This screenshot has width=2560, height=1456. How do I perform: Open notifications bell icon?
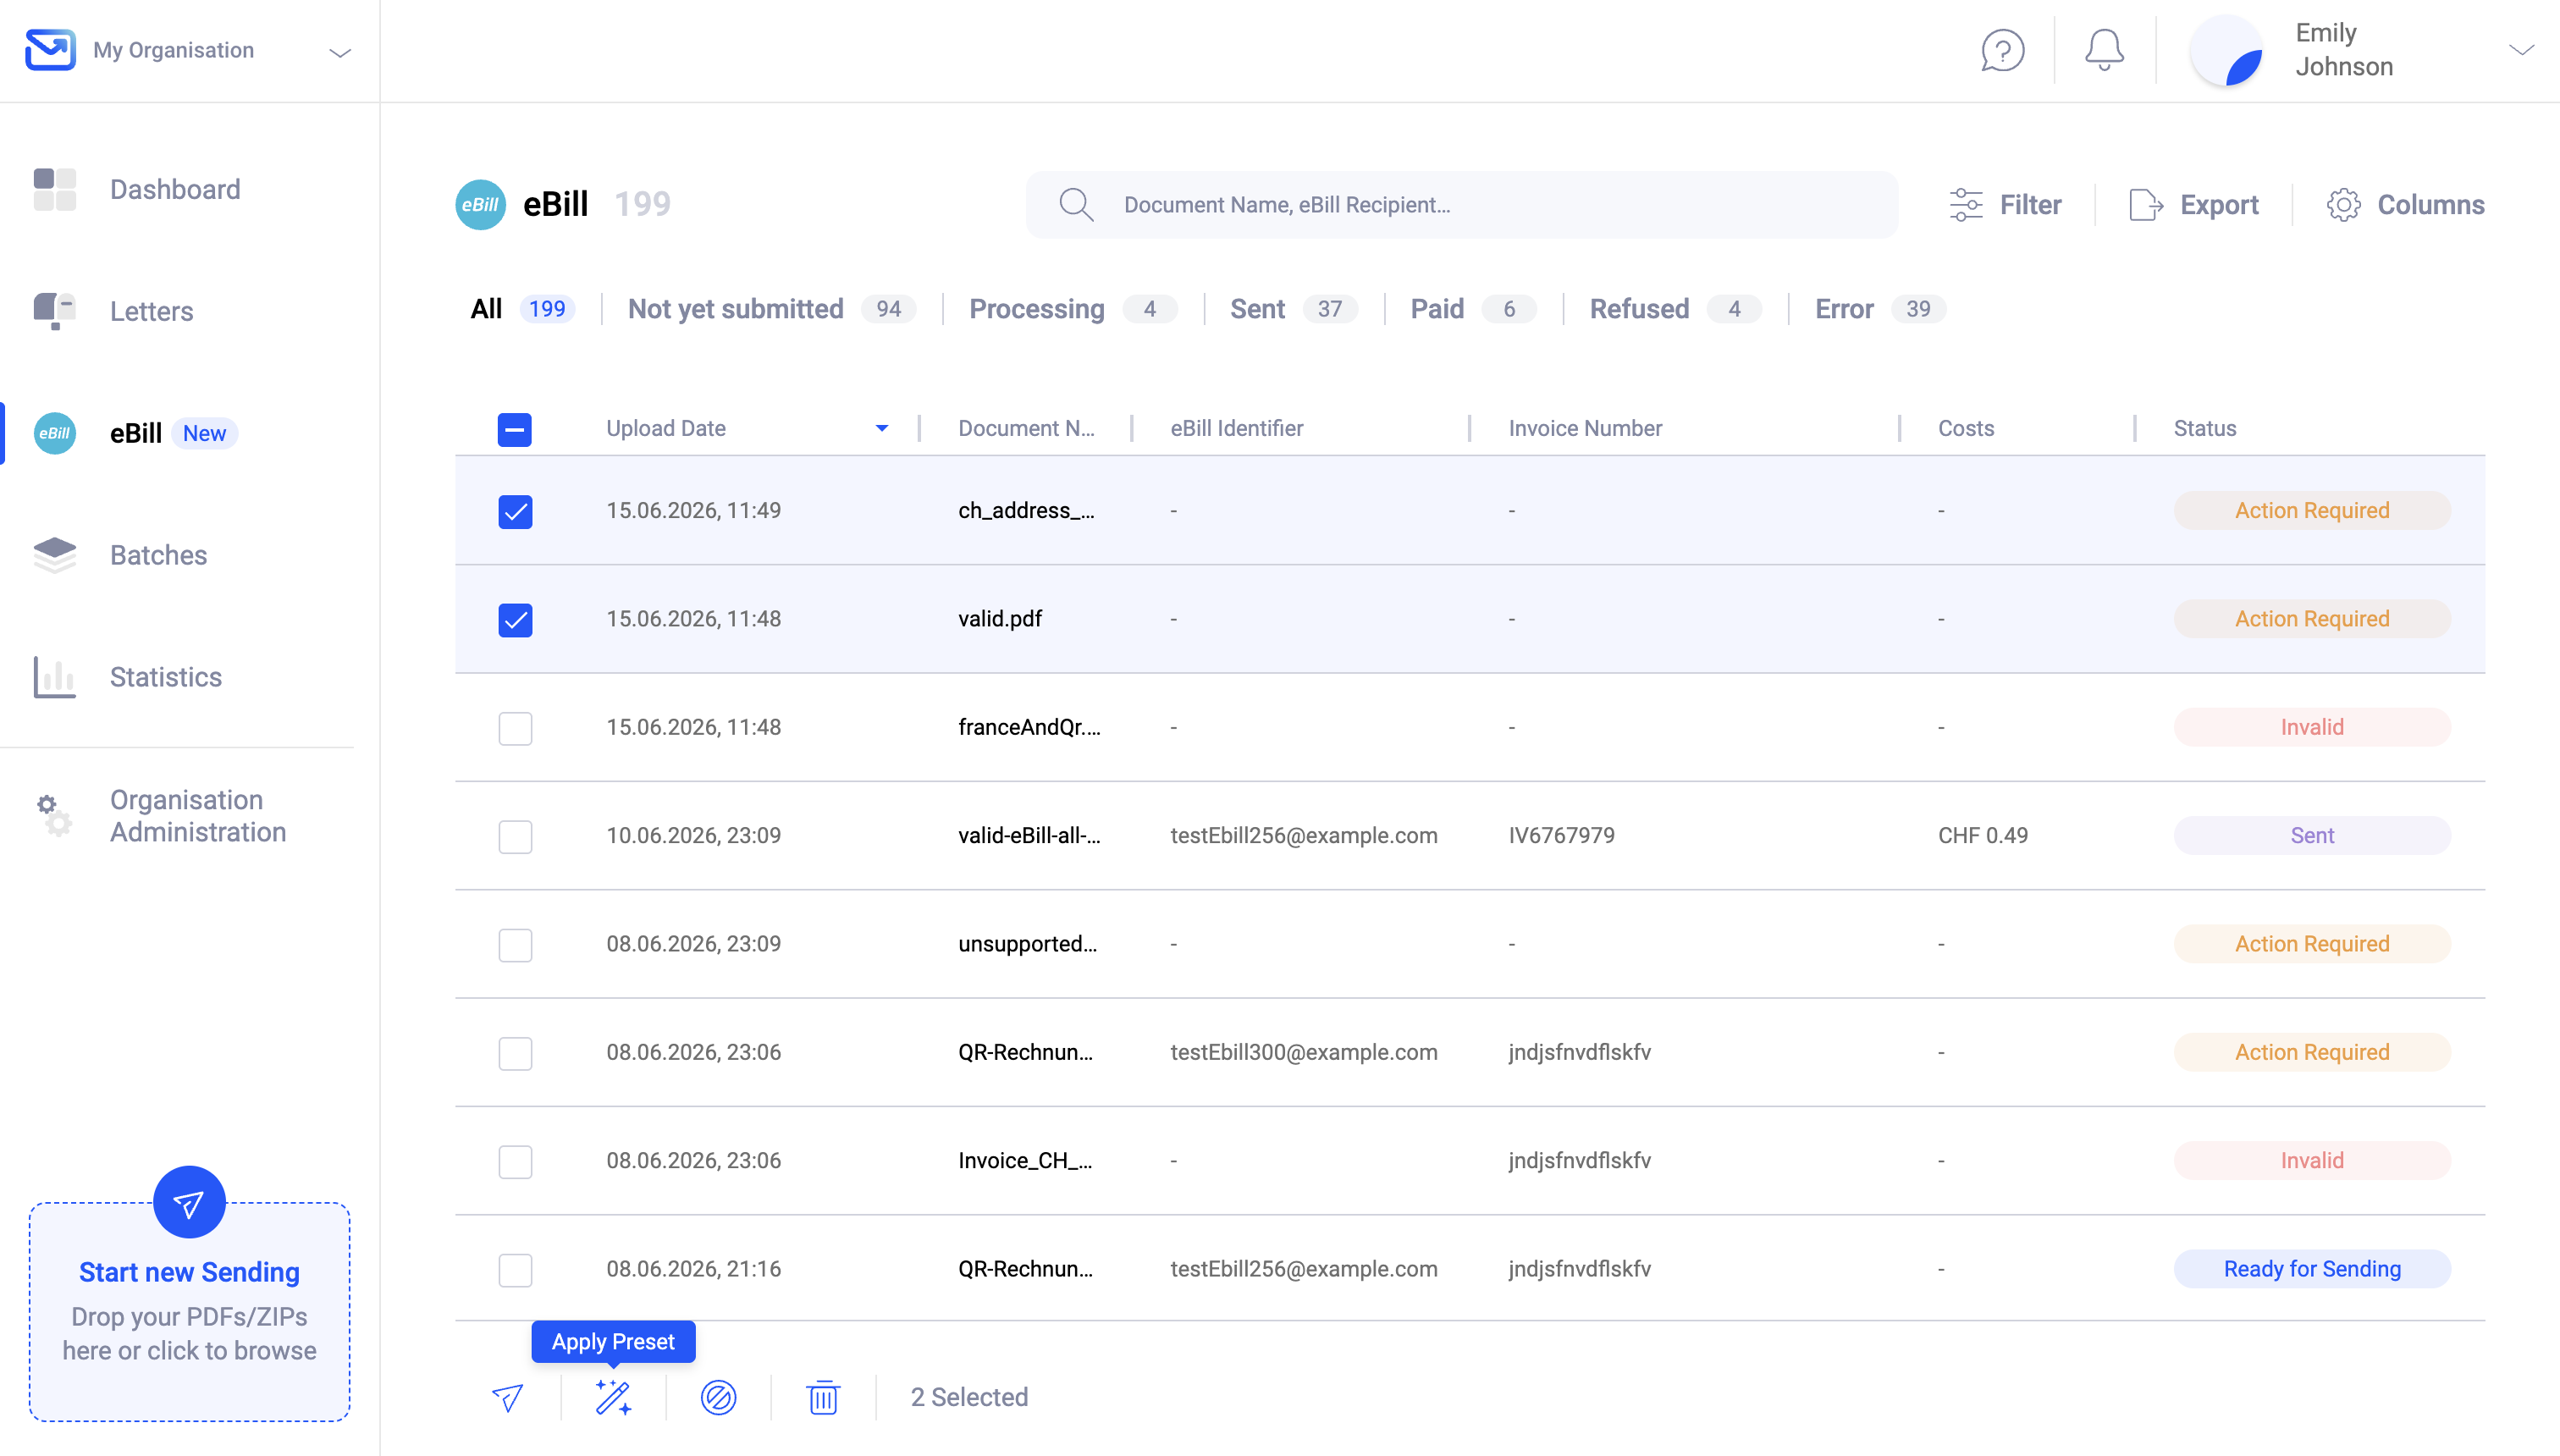[x=2104, y=50]
